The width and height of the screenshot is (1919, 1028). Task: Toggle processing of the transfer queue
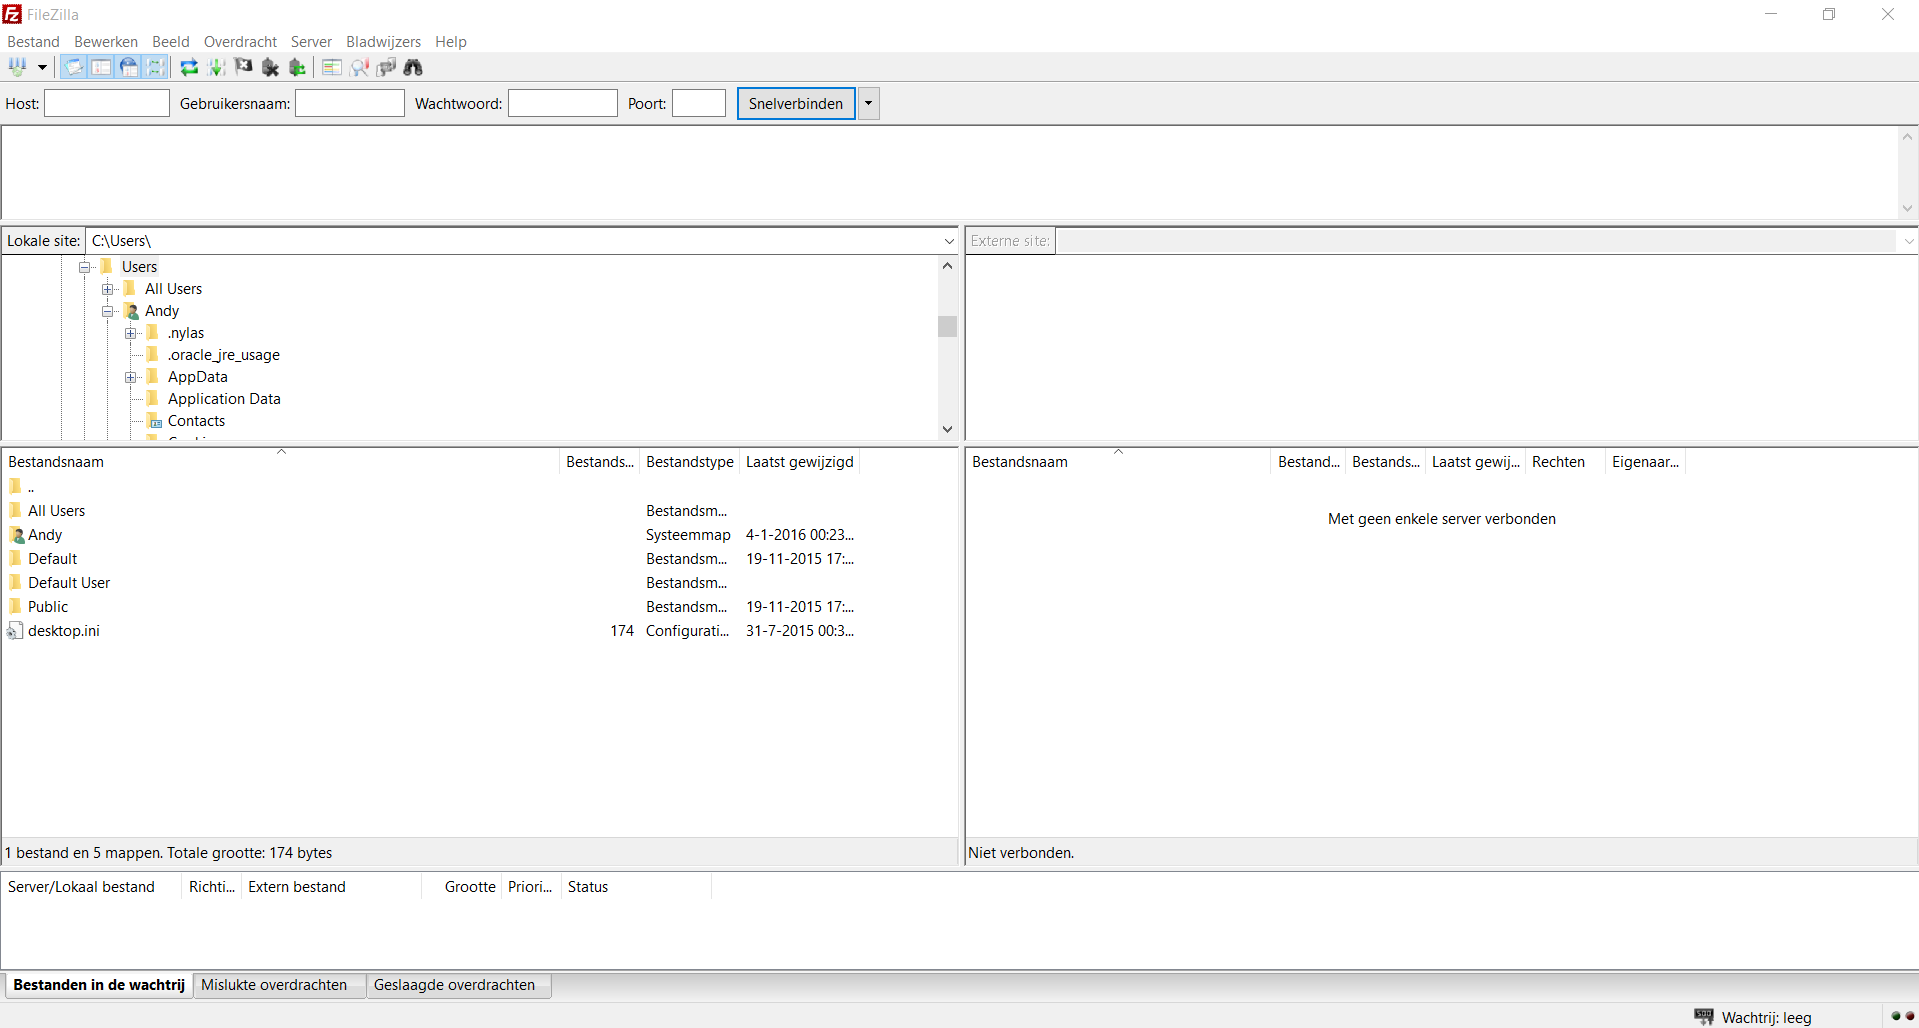coord(216,67)
